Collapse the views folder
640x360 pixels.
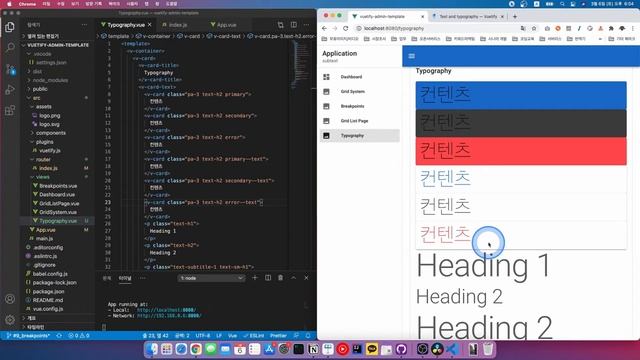point(42,177)
